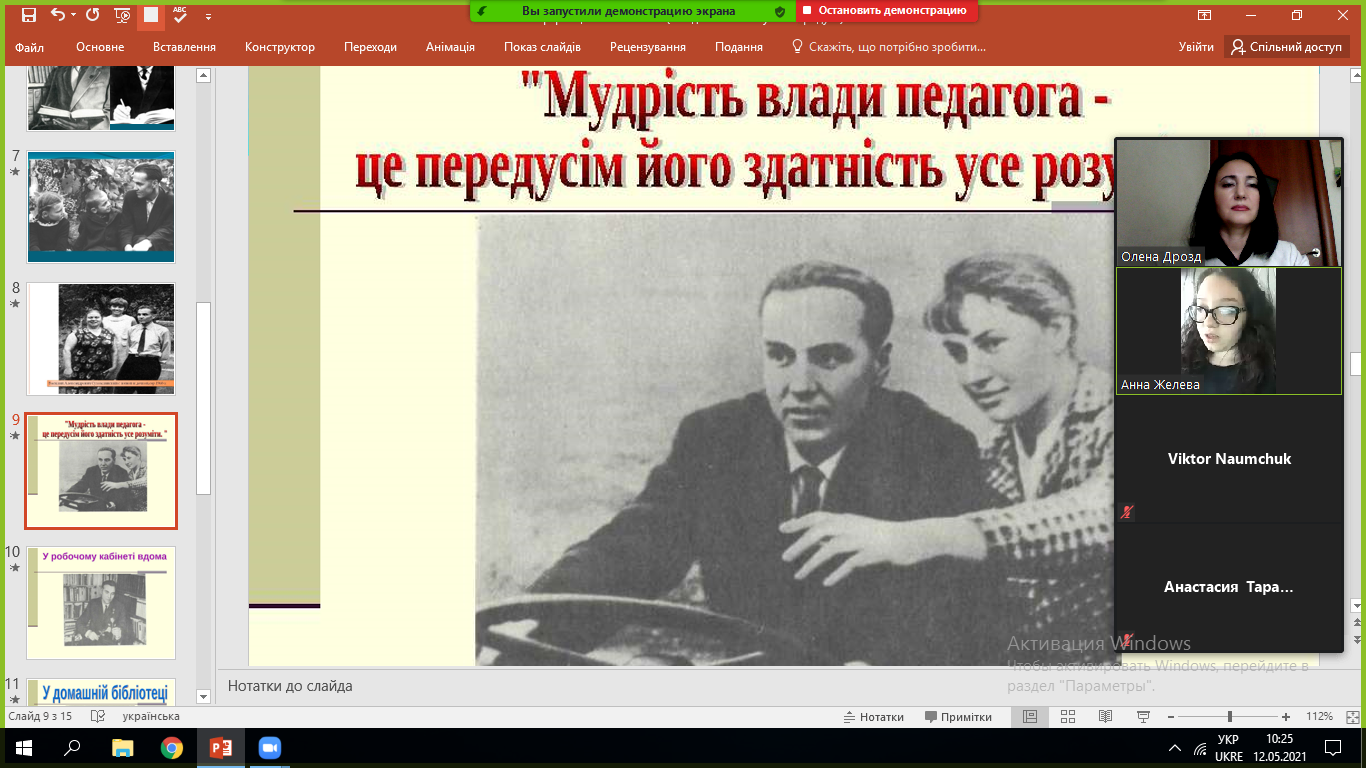1366x779 pixels.
Task: Click the Спільний доступ share button
Action: coord(1286,47)
